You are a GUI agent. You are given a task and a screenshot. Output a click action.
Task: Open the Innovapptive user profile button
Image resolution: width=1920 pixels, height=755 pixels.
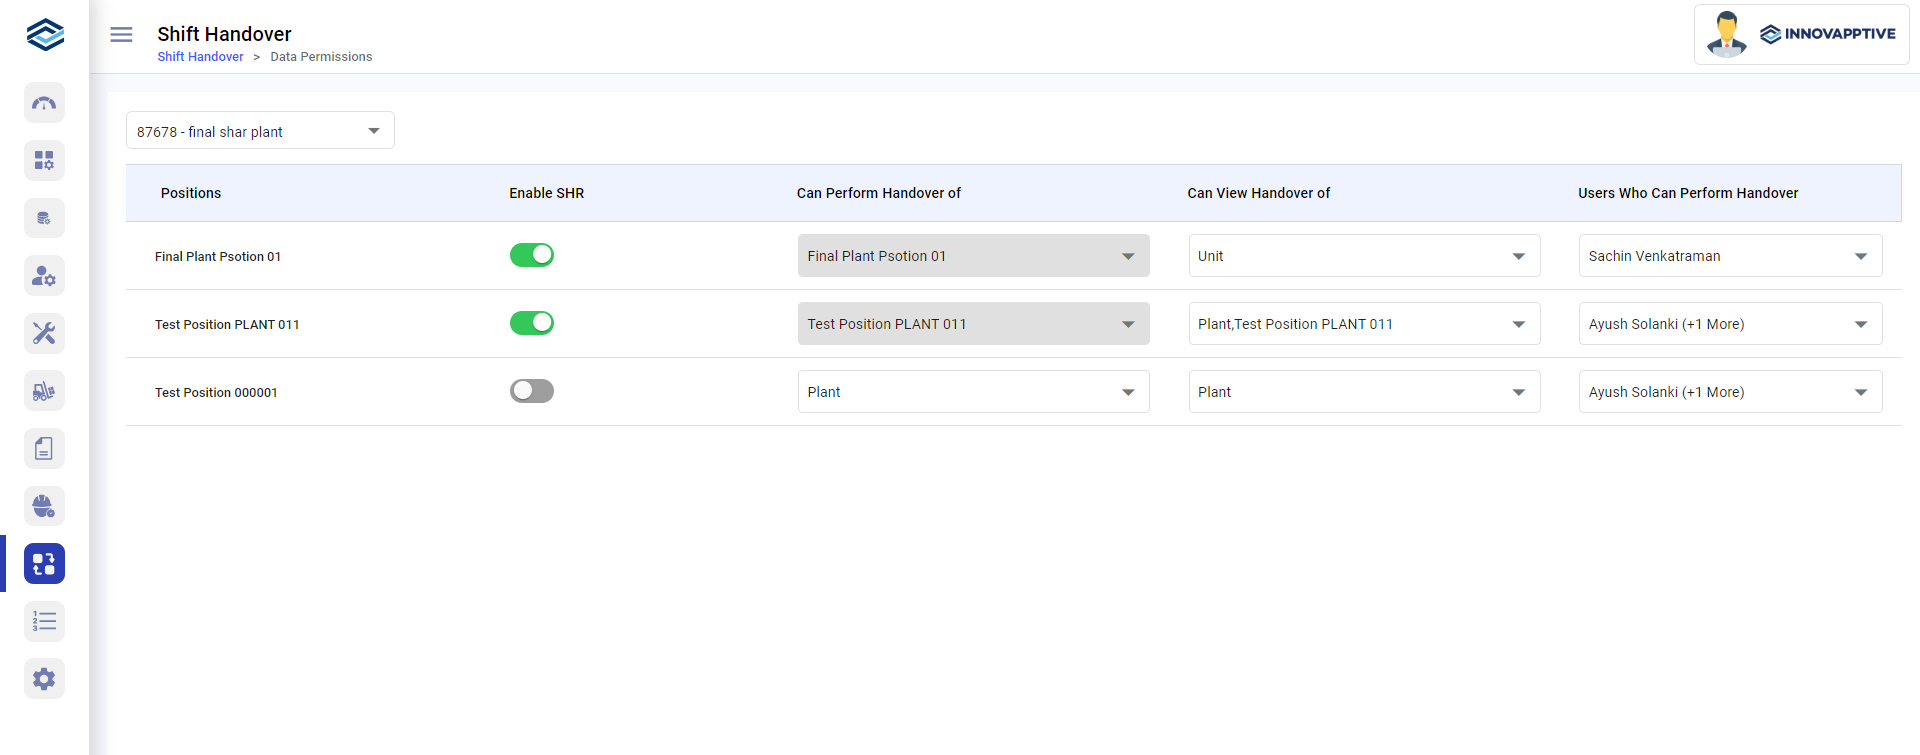(1801, 34)
